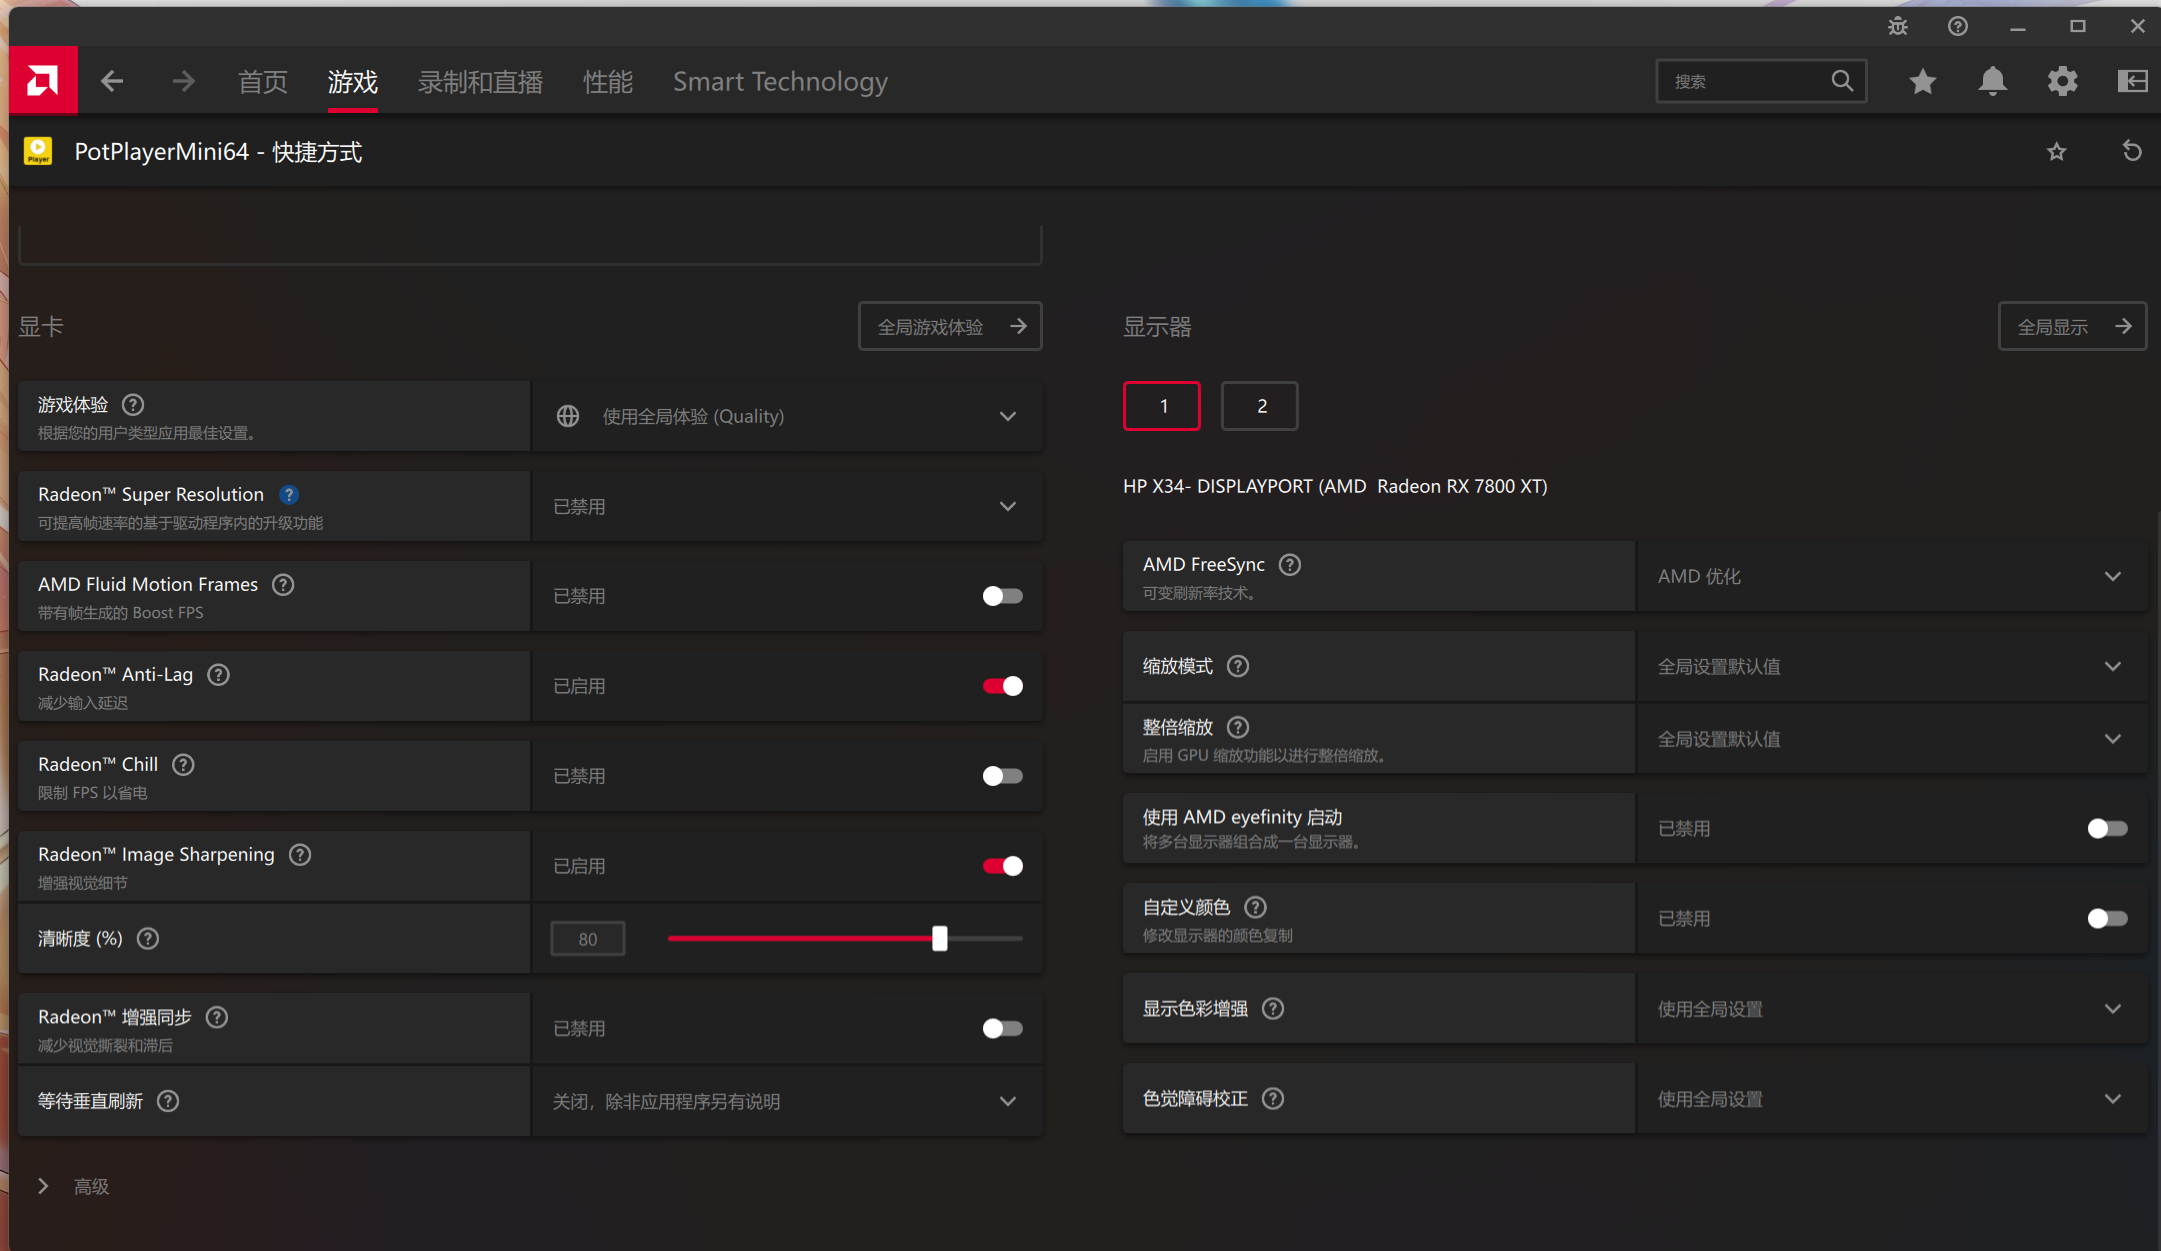Open 游戏体验 dropdown (Quality)
This screenshot has width=2161, height=1251.
786,416
